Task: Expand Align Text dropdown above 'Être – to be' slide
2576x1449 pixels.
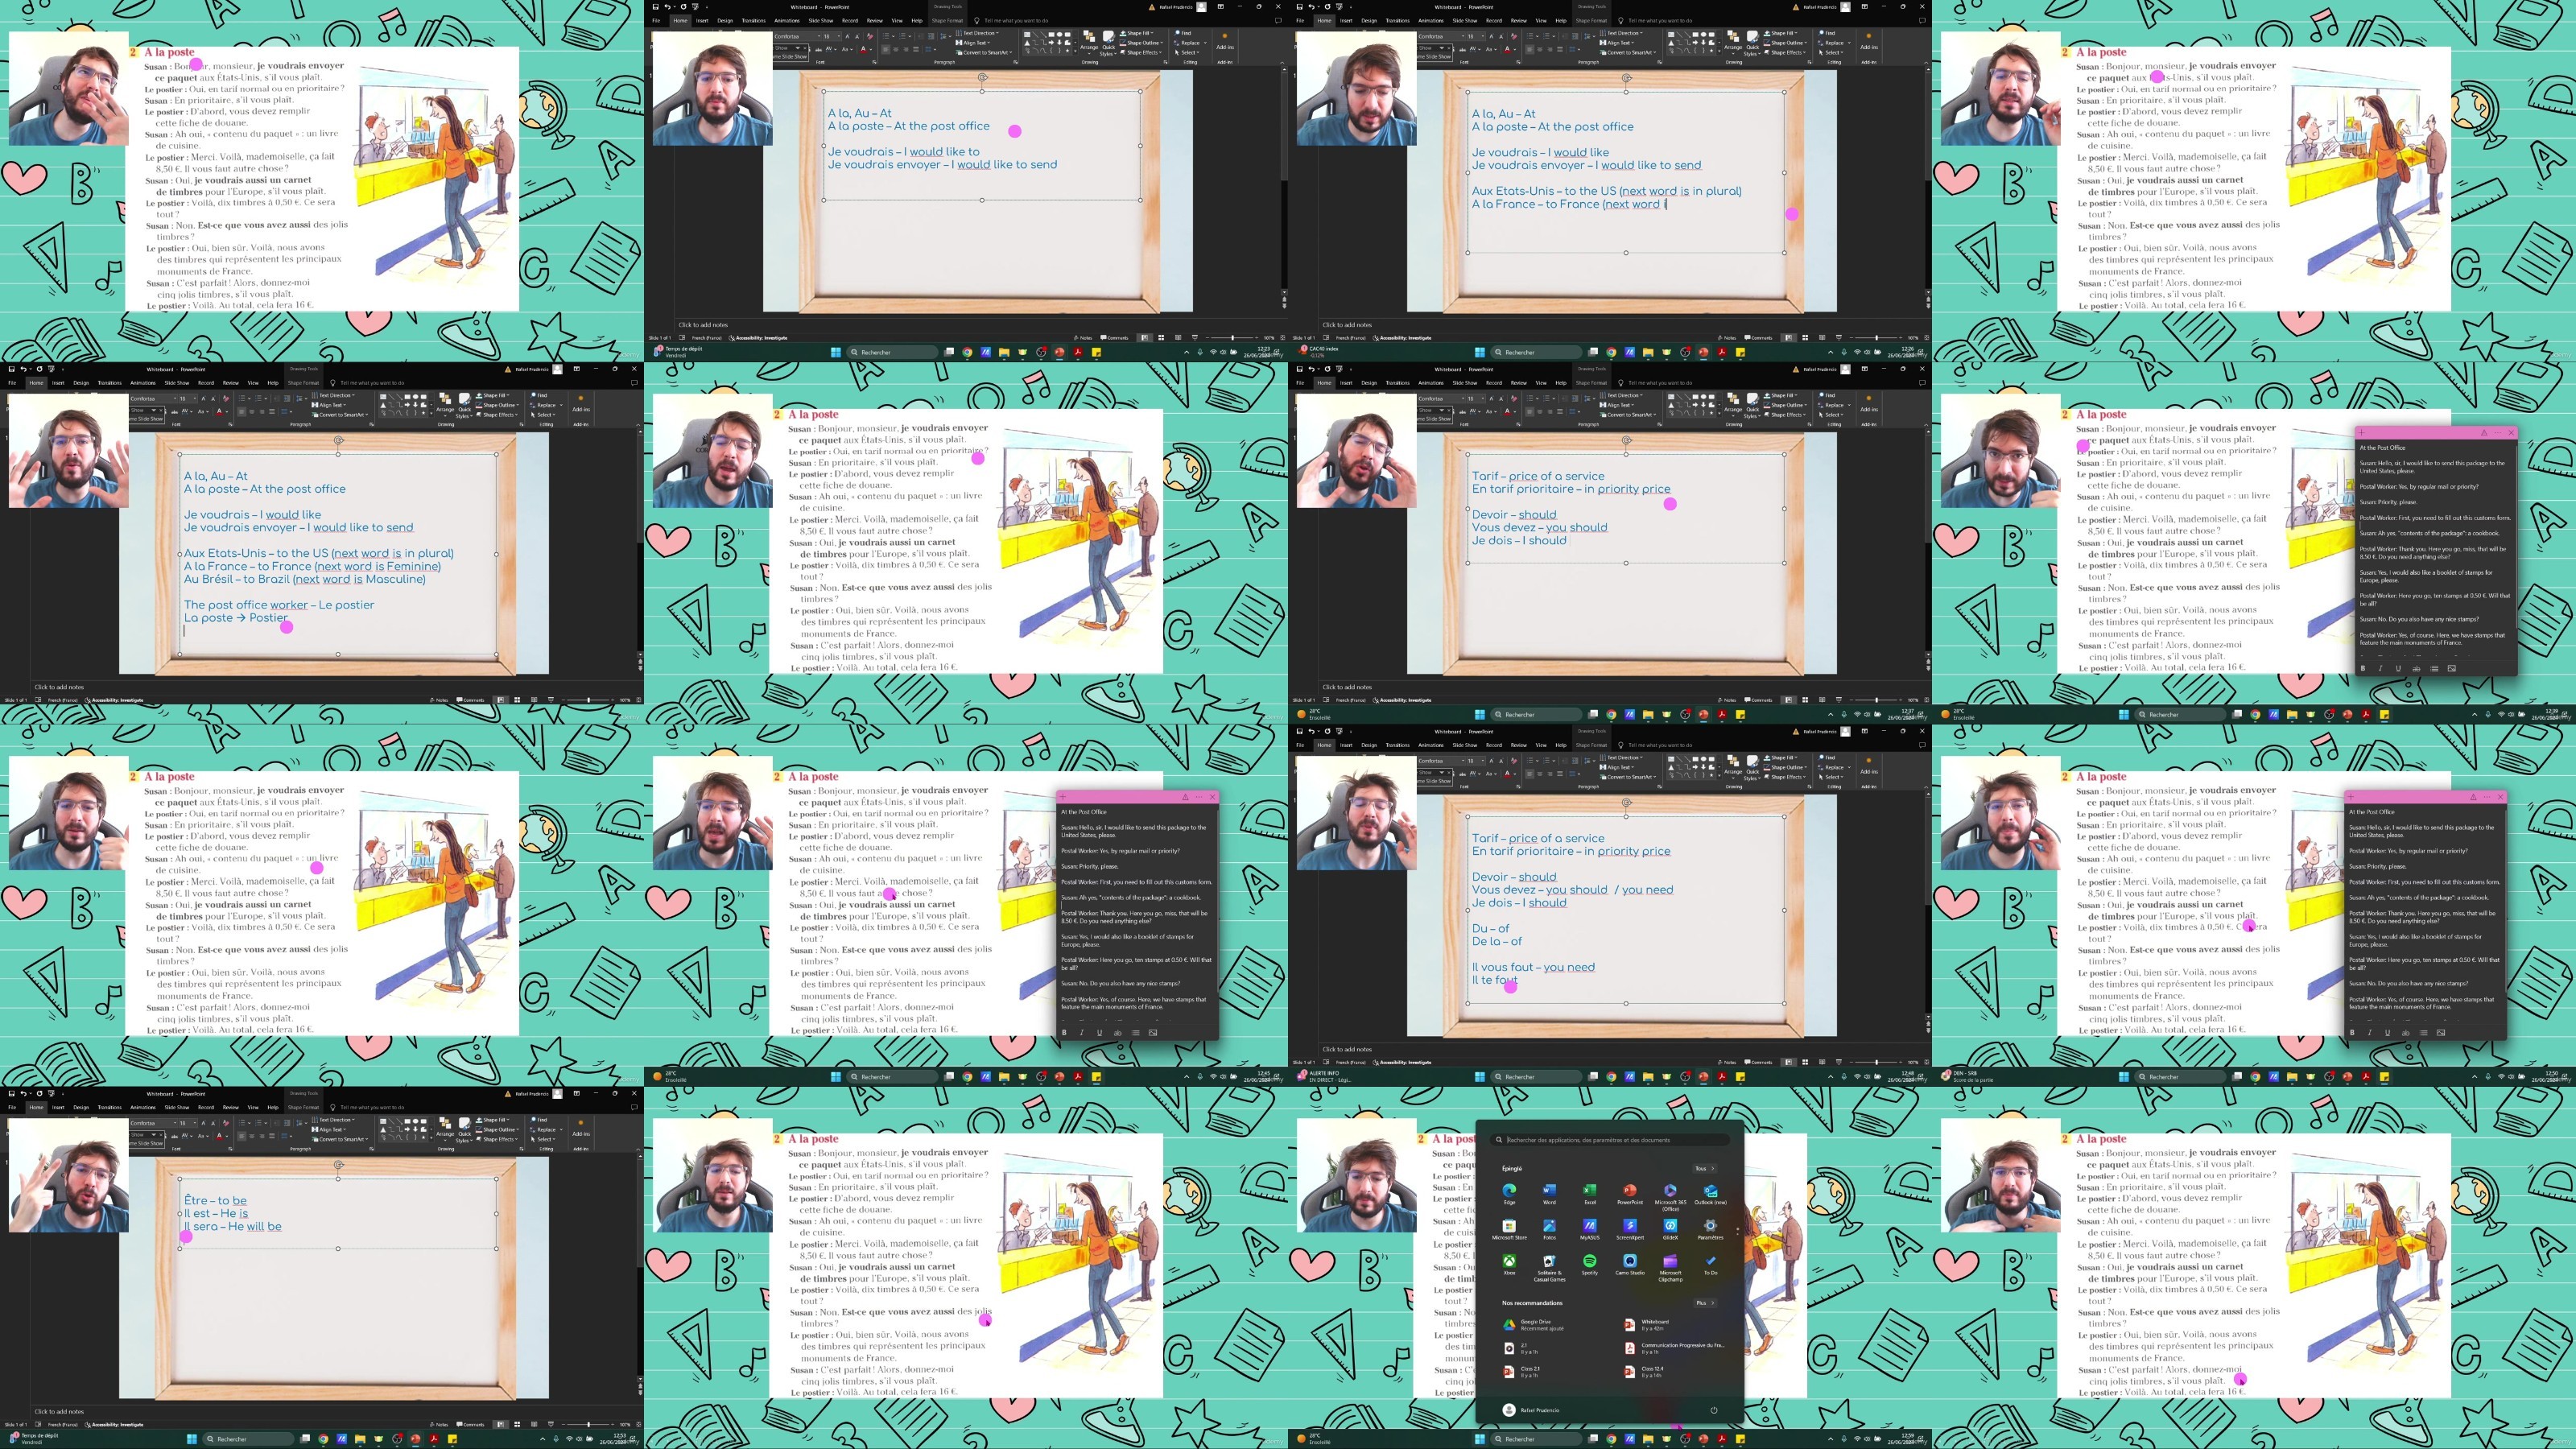Action: coord(330,1130)
